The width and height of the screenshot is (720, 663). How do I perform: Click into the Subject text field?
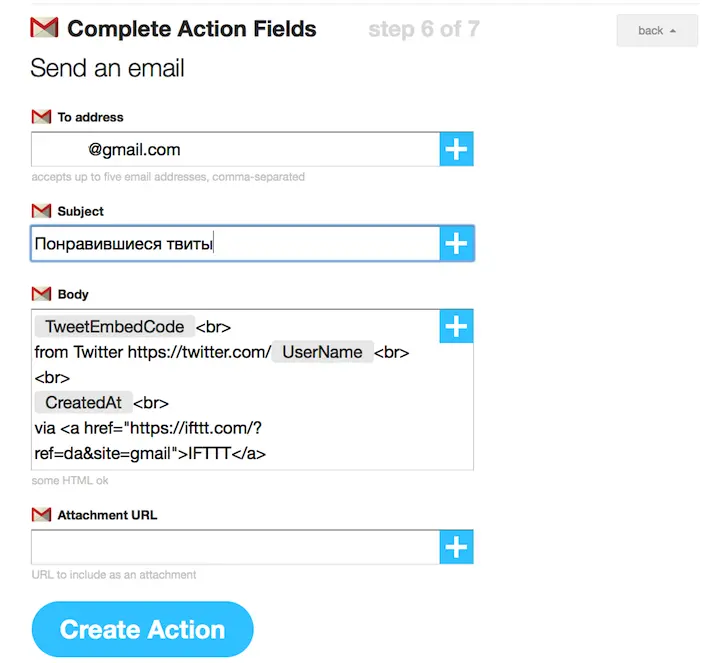point(235,243)
